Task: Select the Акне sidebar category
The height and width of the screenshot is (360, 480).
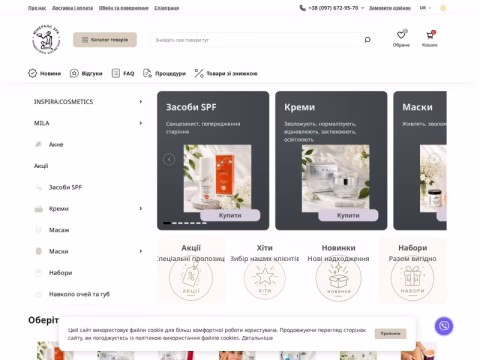Action: (x=56, y=144)
